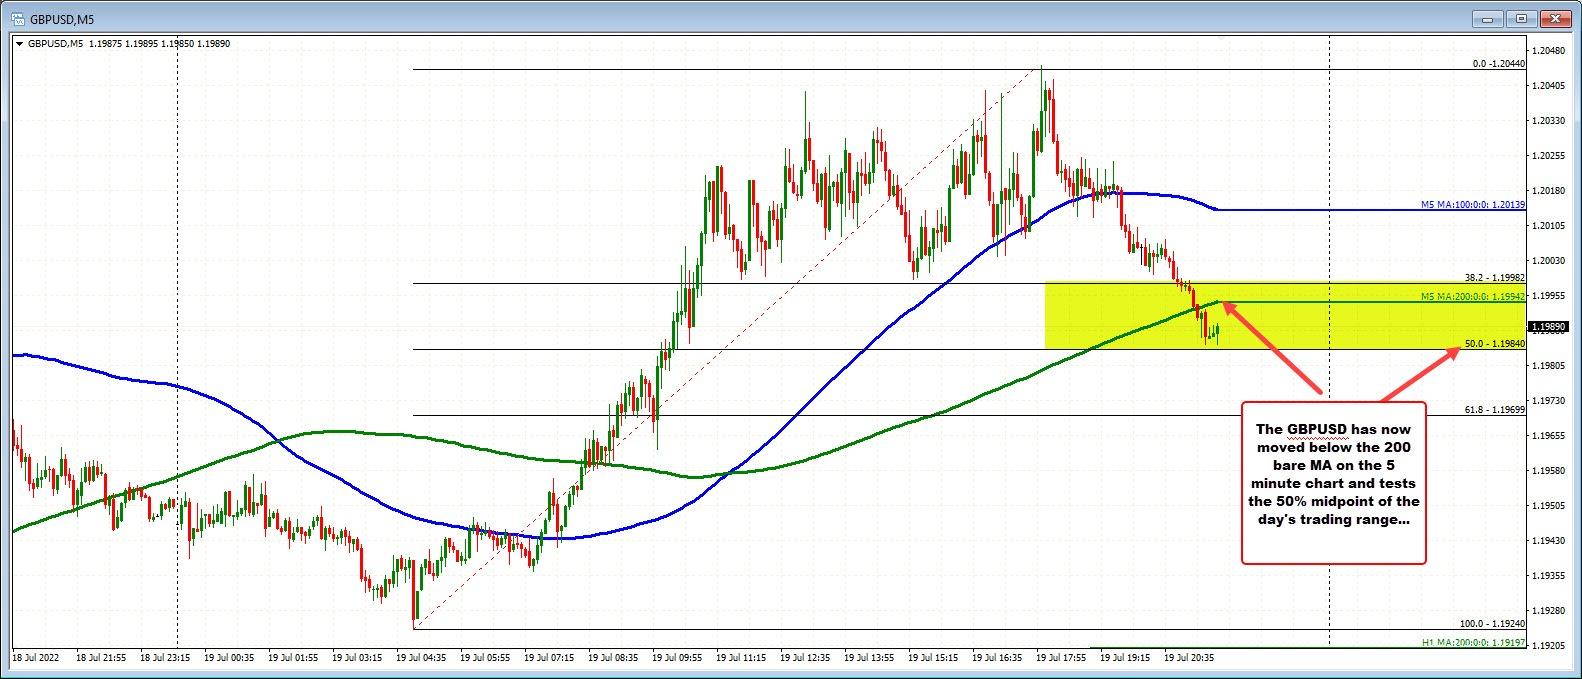The width and height of the screenshot is (1582, 679).
Task: Expand the triangle next to GBPUSD,M5 label
Action: pos(20,44)
